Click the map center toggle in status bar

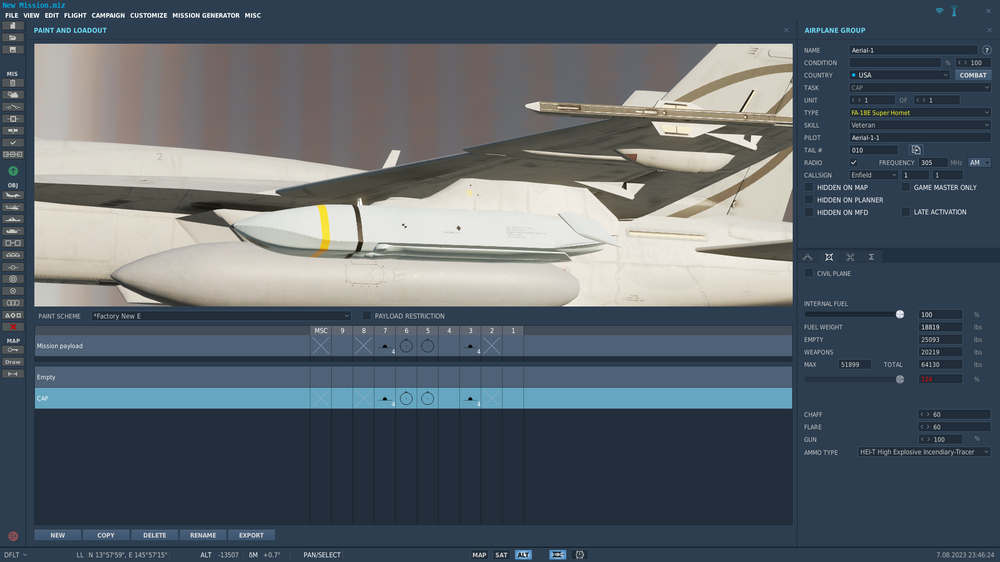557,555
